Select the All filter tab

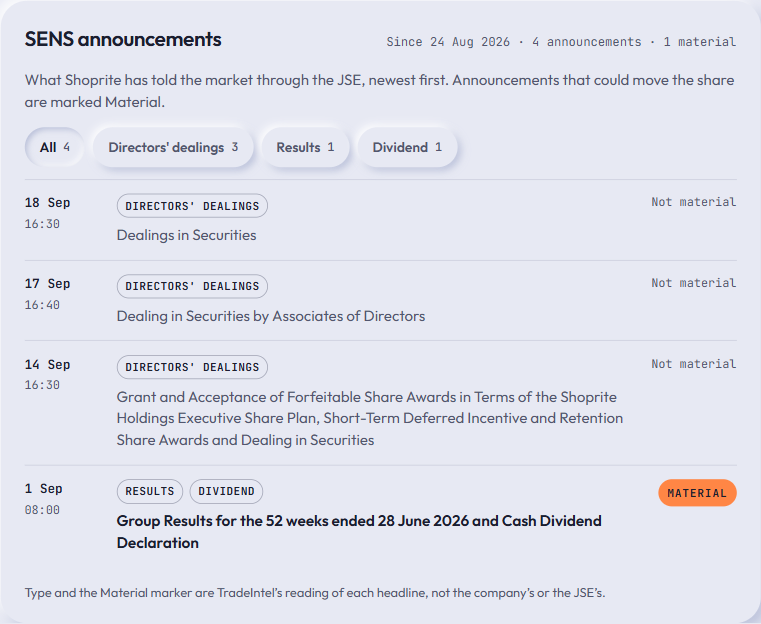click(54, 147)
